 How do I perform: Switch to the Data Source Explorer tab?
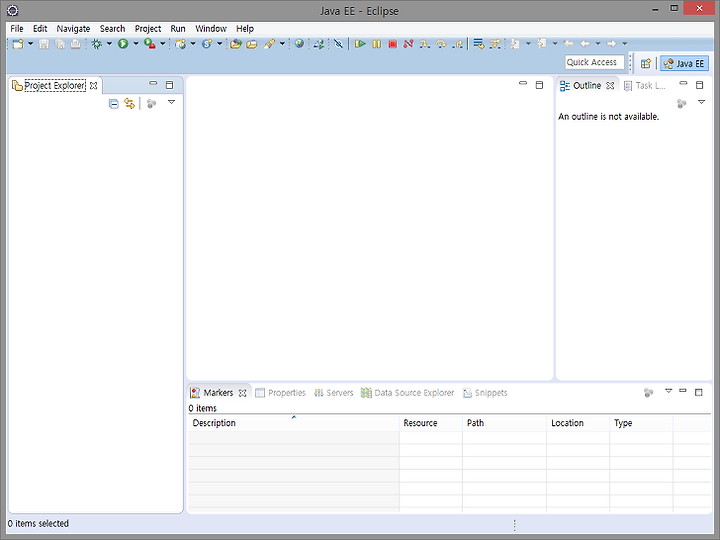(407, 393)
